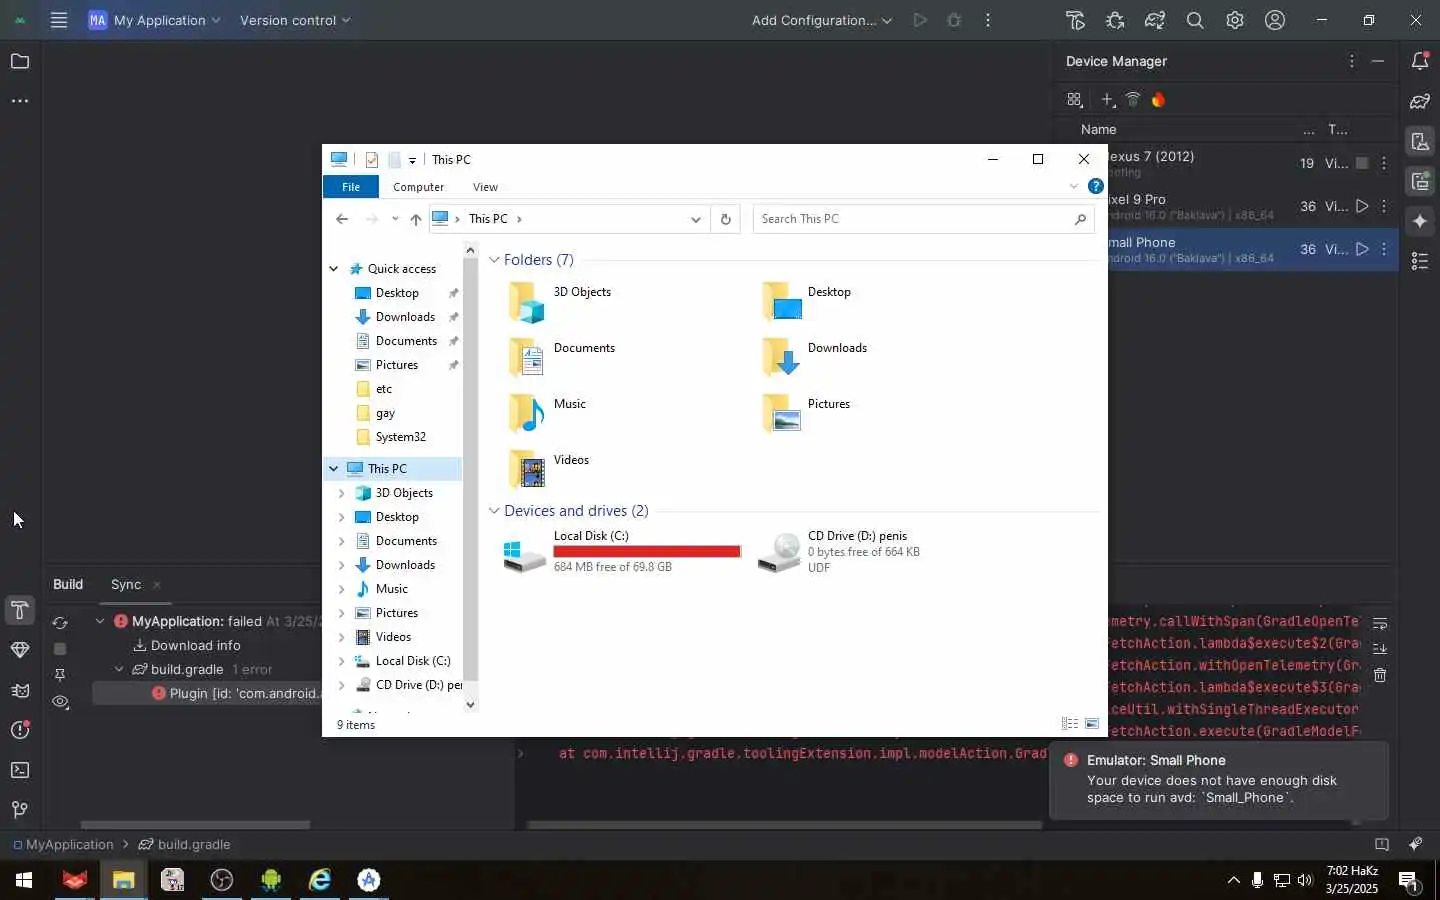Open the Gradle elephant tool window icon

click(x=1420, y=101)
